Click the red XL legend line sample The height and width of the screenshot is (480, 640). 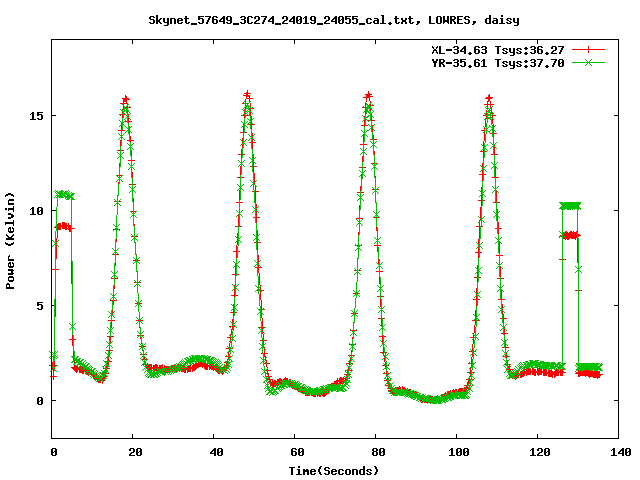tap(588, 50)
